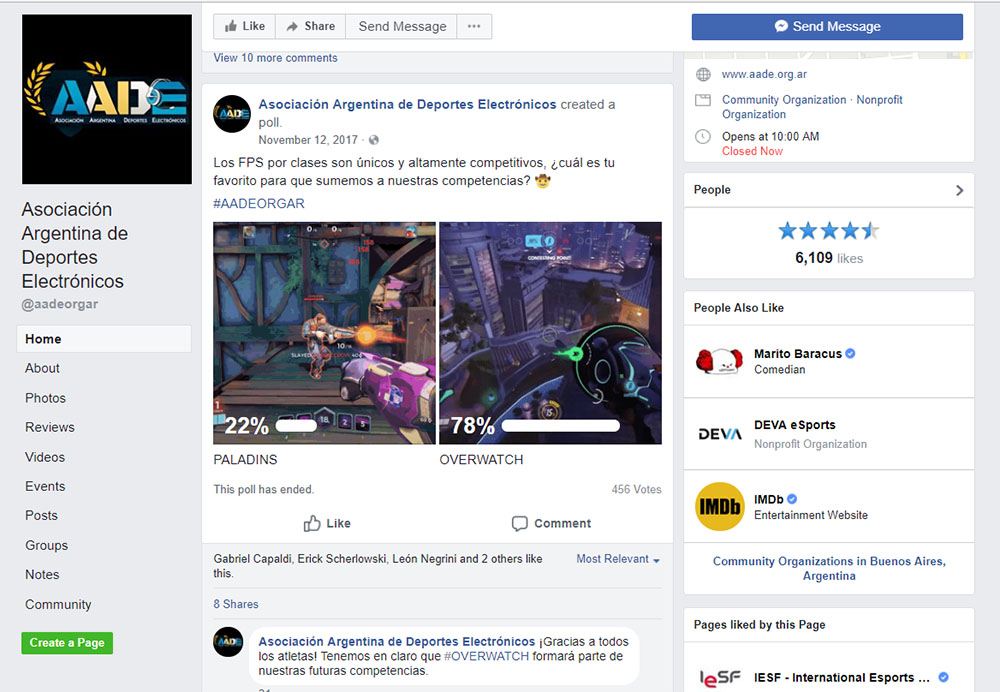
Task: Open IESF - International Esports page link
Action: click(x=841, y=678)
